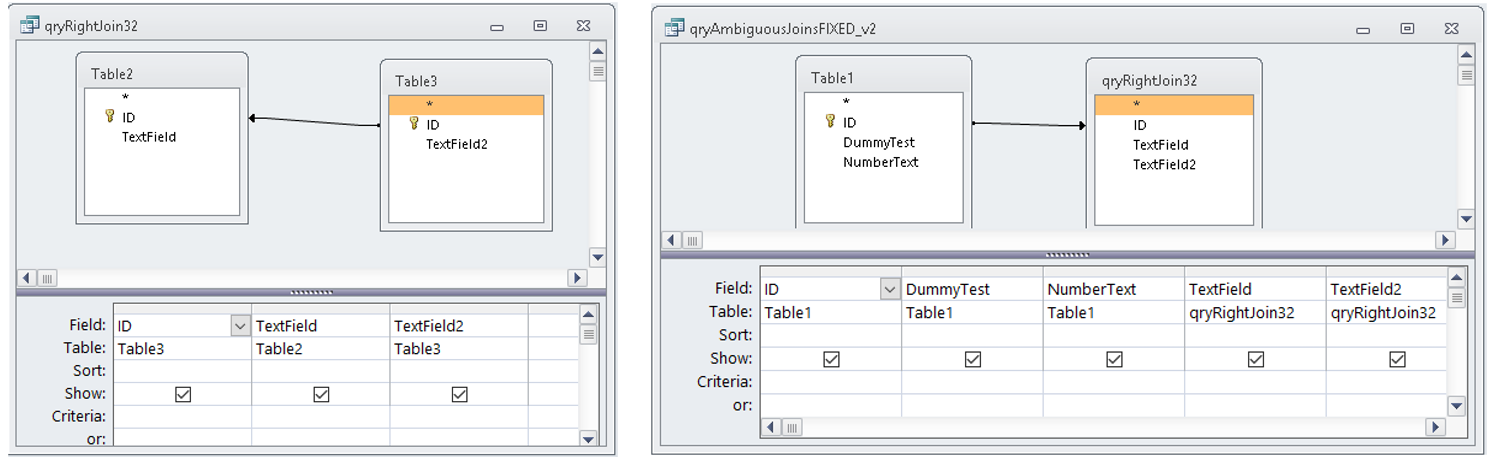The height and width of the screenshot is (458, 1492).
Task: Click scroll down arrow in qryAmbiguousJoinsFIXED_v2 diagram pane
Action: click(1466, 218)
